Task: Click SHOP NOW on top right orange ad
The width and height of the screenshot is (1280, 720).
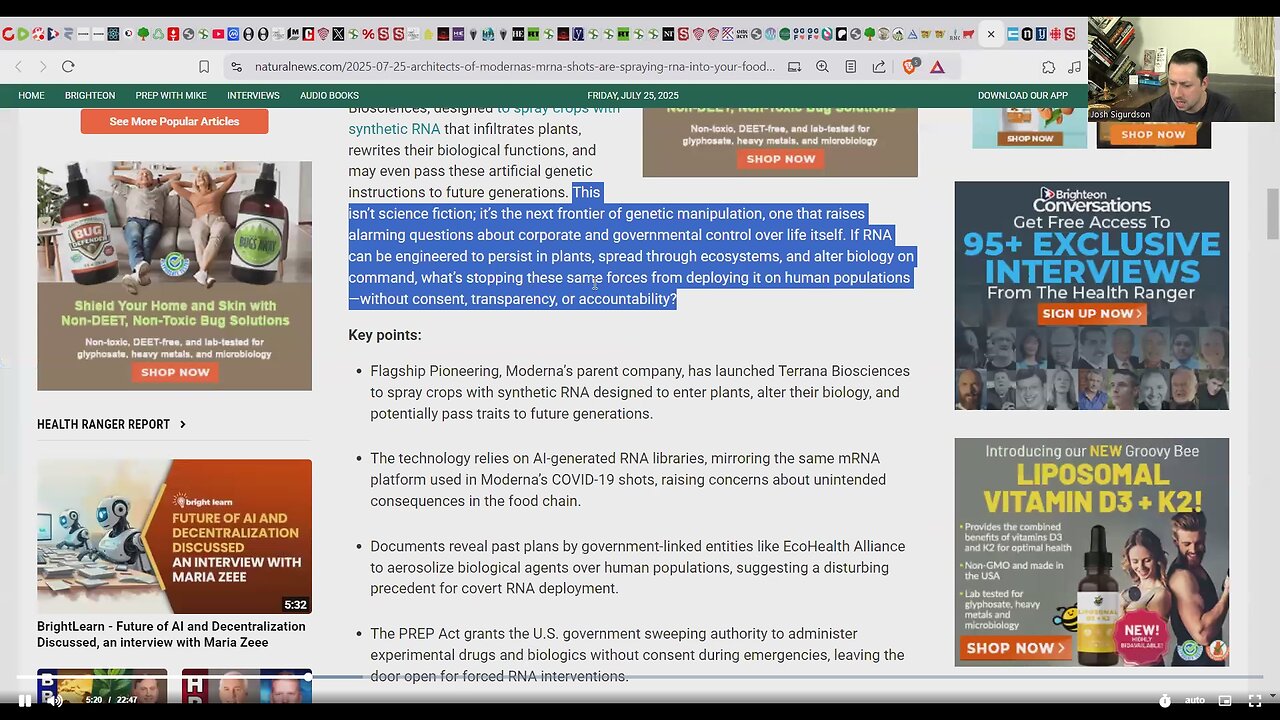Action: (x=1153, y=134)
